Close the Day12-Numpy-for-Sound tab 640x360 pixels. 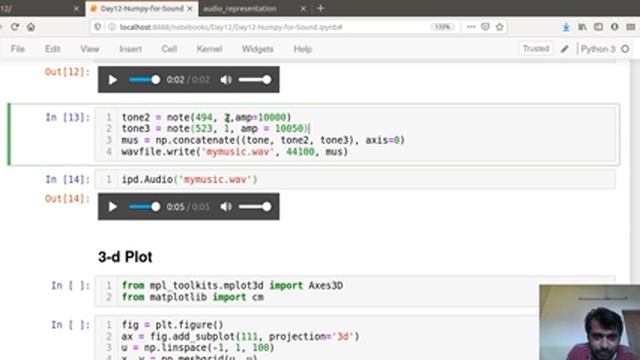(190, 9)
